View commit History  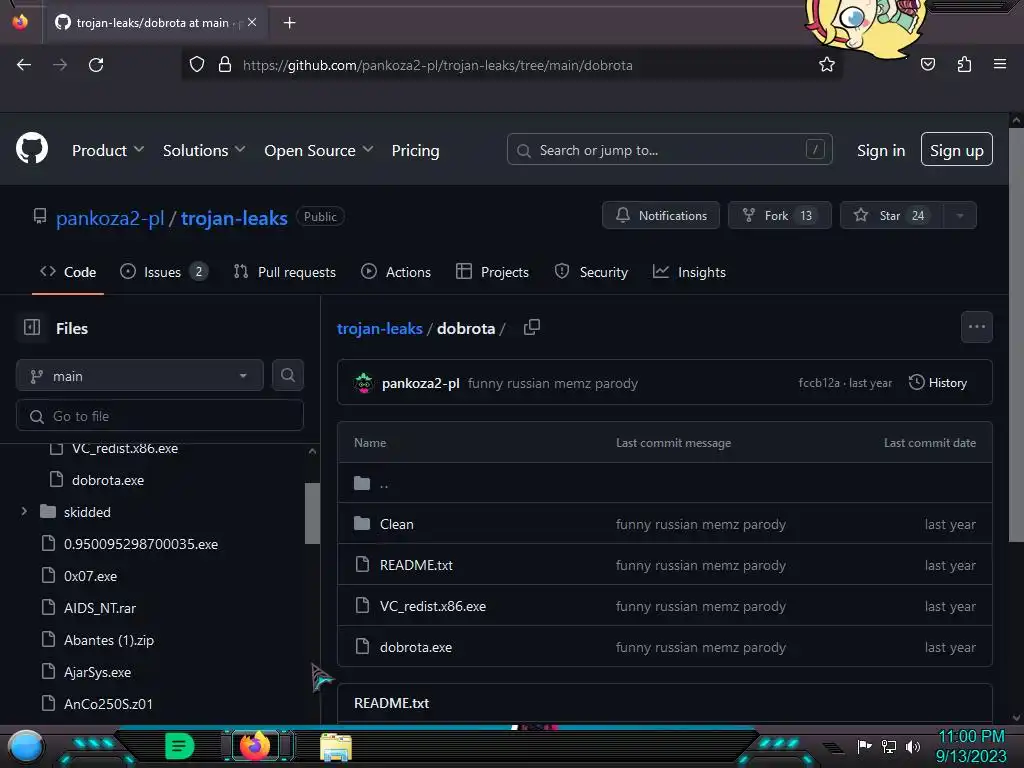click(938, 383)
